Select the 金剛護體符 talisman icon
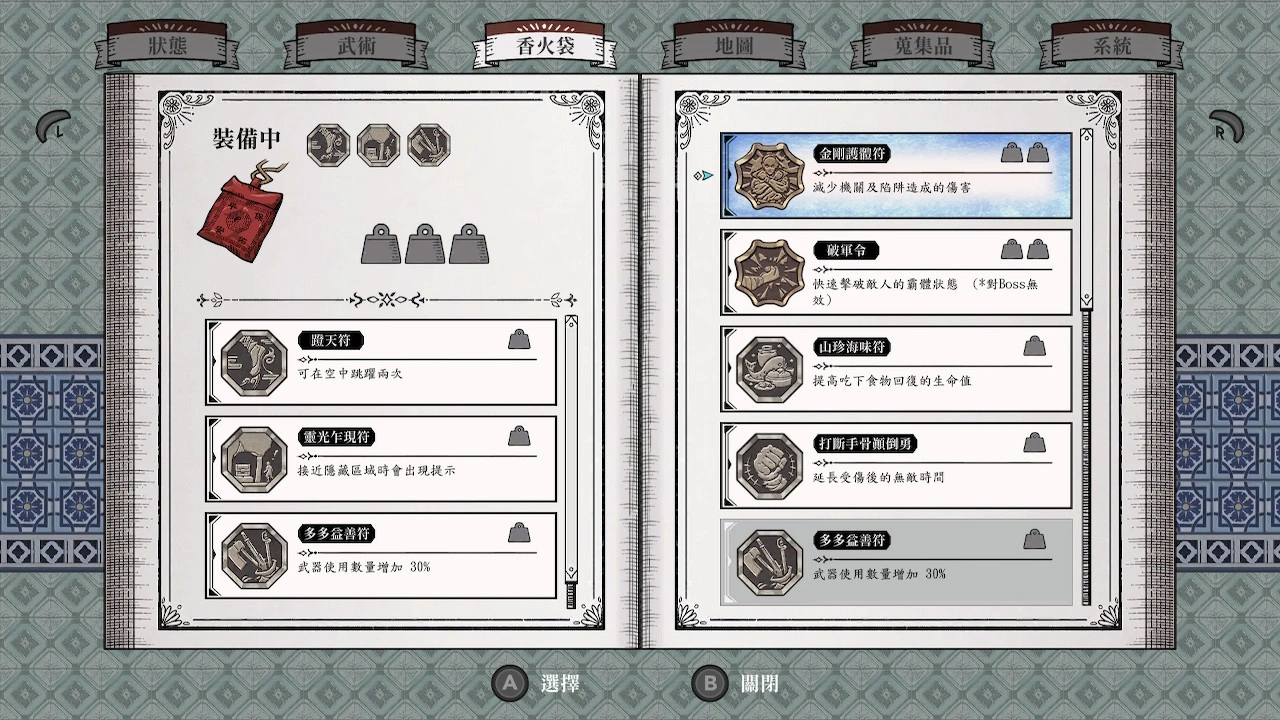Image resolution: width=1280 pixels, height=720 pixels. point(770,176)
